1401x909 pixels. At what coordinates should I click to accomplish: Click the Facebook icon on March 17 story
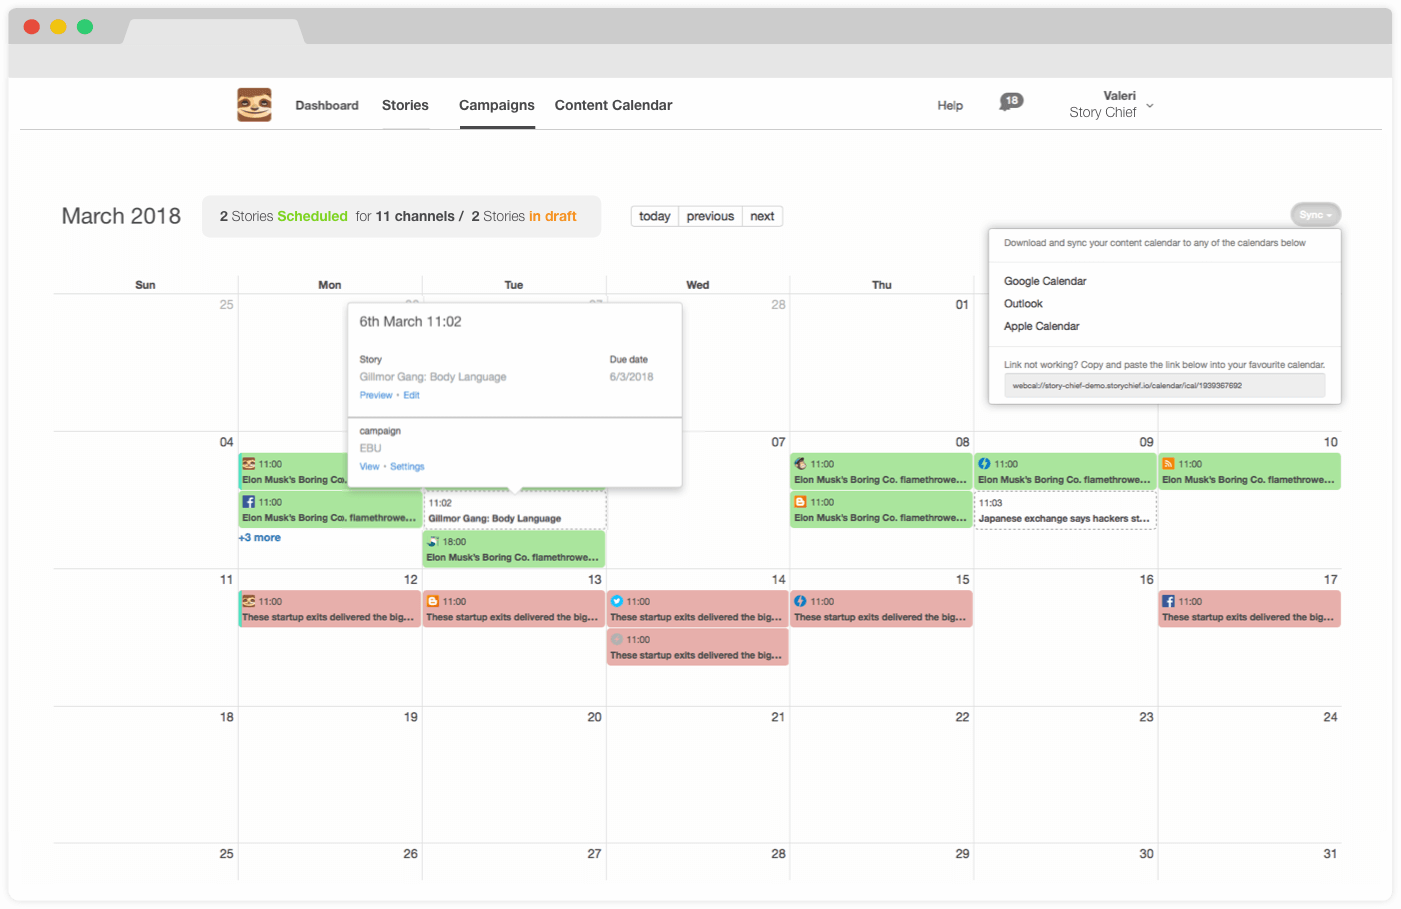pos(1169,601)
